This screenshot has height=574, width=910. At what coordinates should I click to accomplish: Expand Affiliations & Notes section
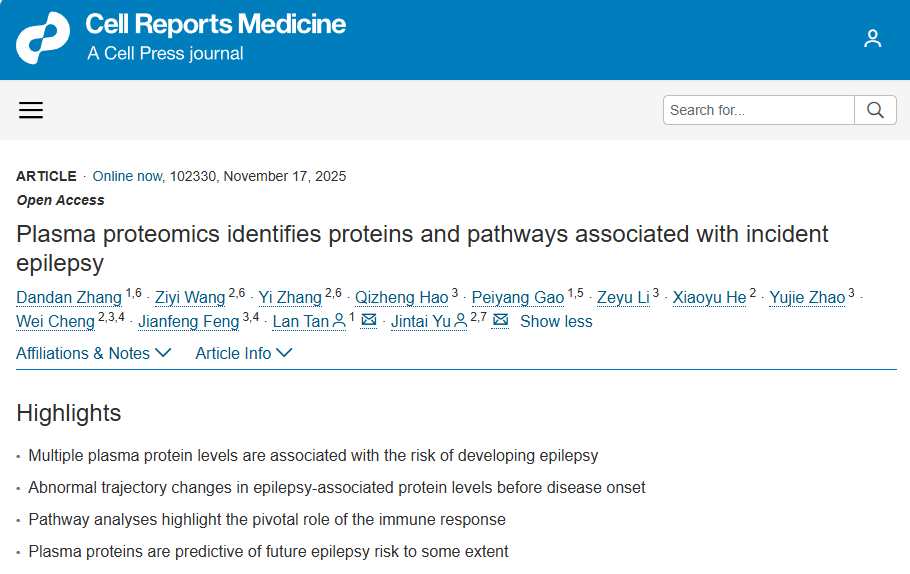click(x=94, y=353)
